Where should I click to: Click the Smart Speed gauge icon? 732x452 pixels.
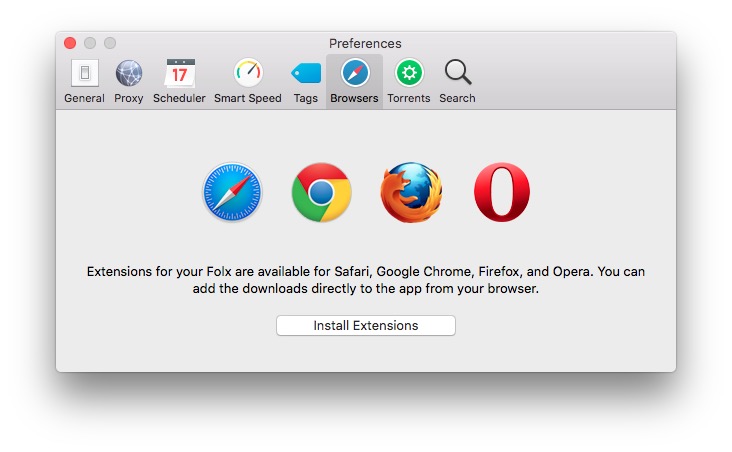pos(248,73)
